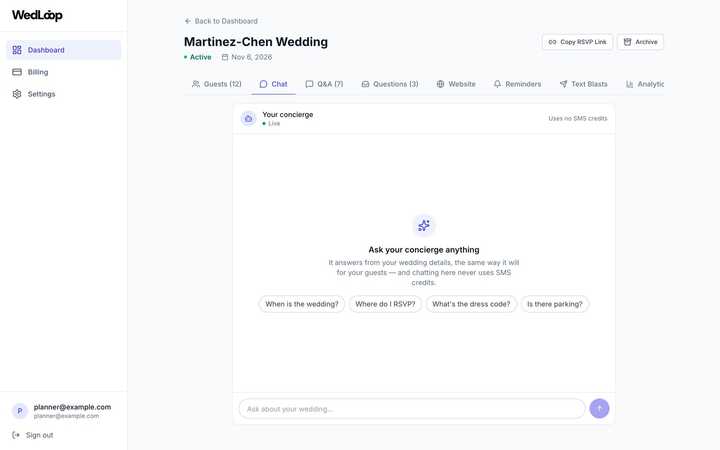Select the 'What's the dress code?' suggestion
The width and height of the screenshot is (720, 450).
471,304
